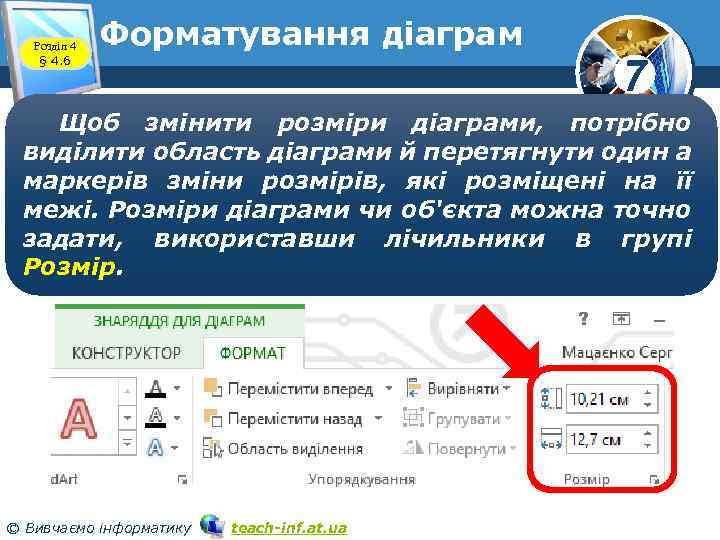Image resolution: width=720 pixels, height=540 pixels.
Task: Open ribbon display options icon
Action: click(621, 318)
